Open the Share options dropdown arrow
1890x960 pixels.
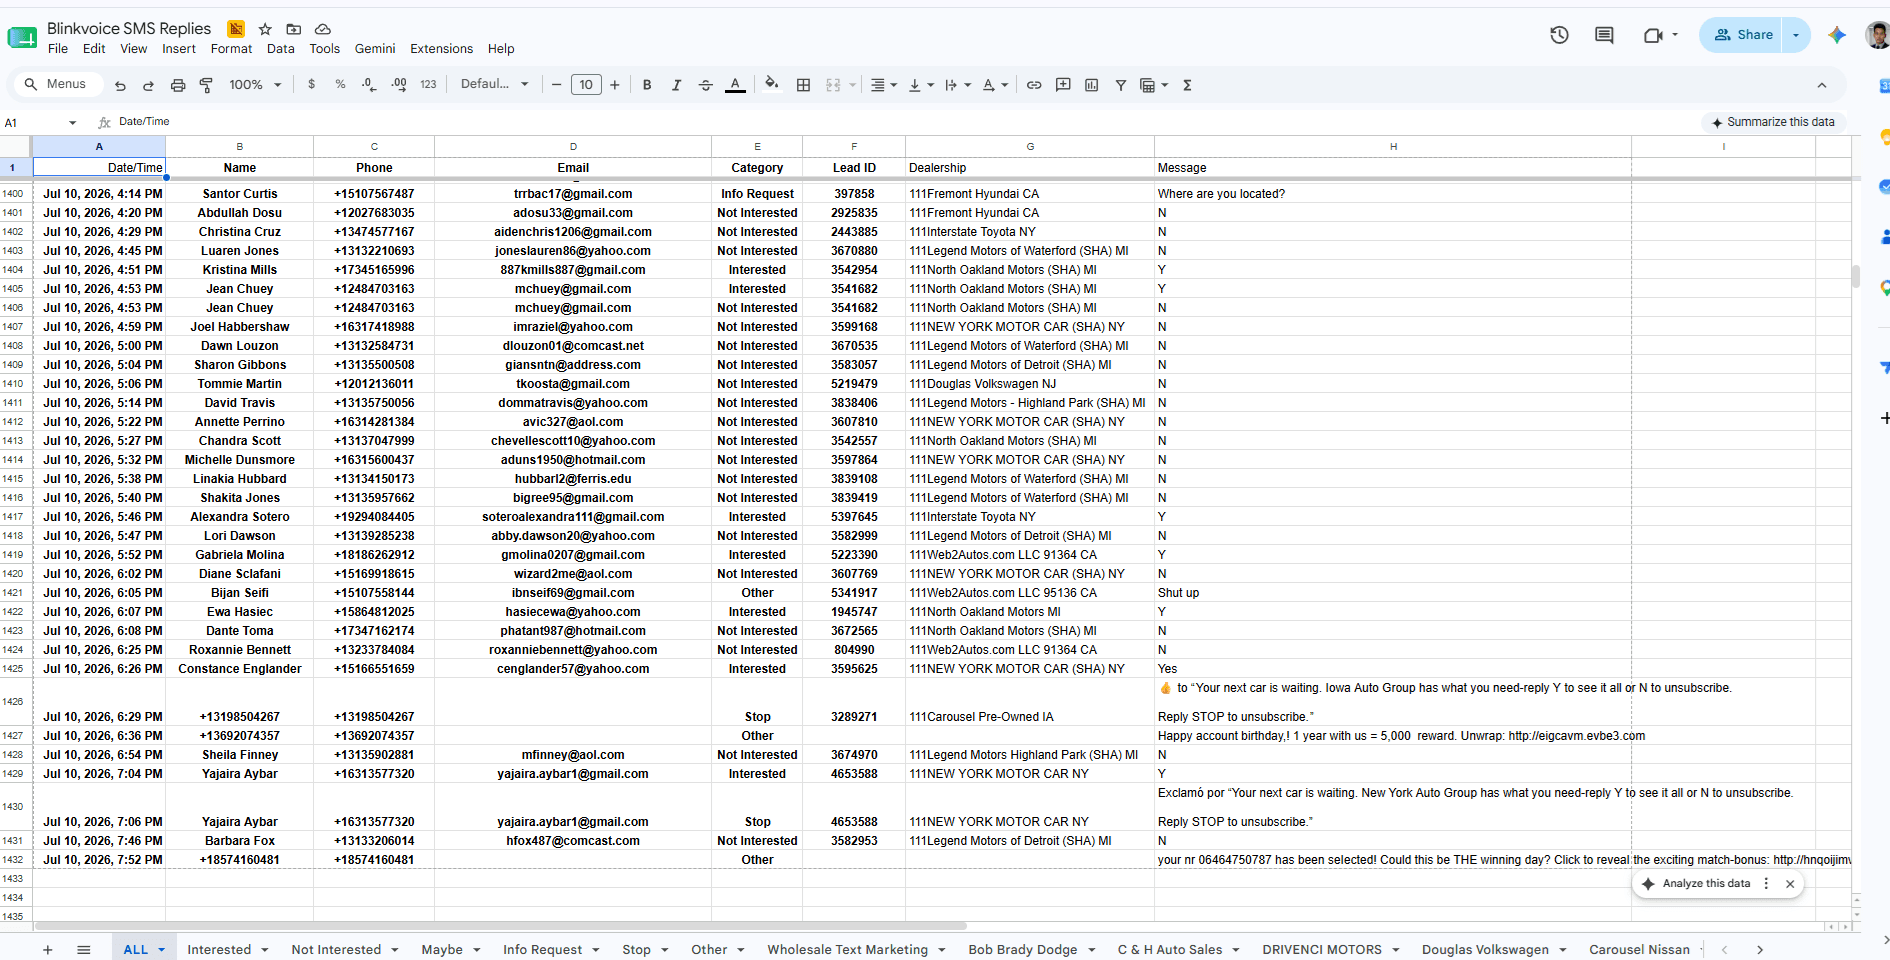coord(1796,35)
